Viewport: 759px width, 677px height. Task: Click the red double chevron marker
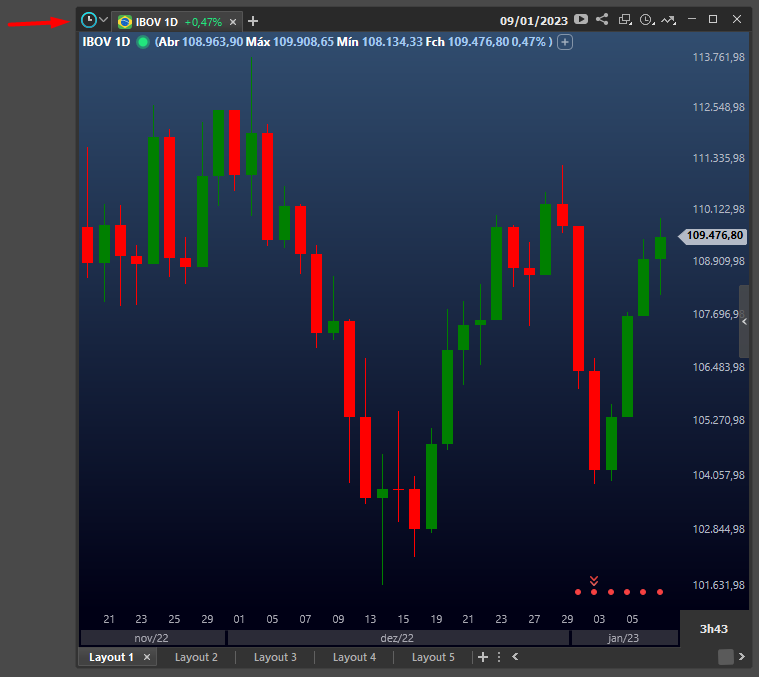(x=594, y=580)
